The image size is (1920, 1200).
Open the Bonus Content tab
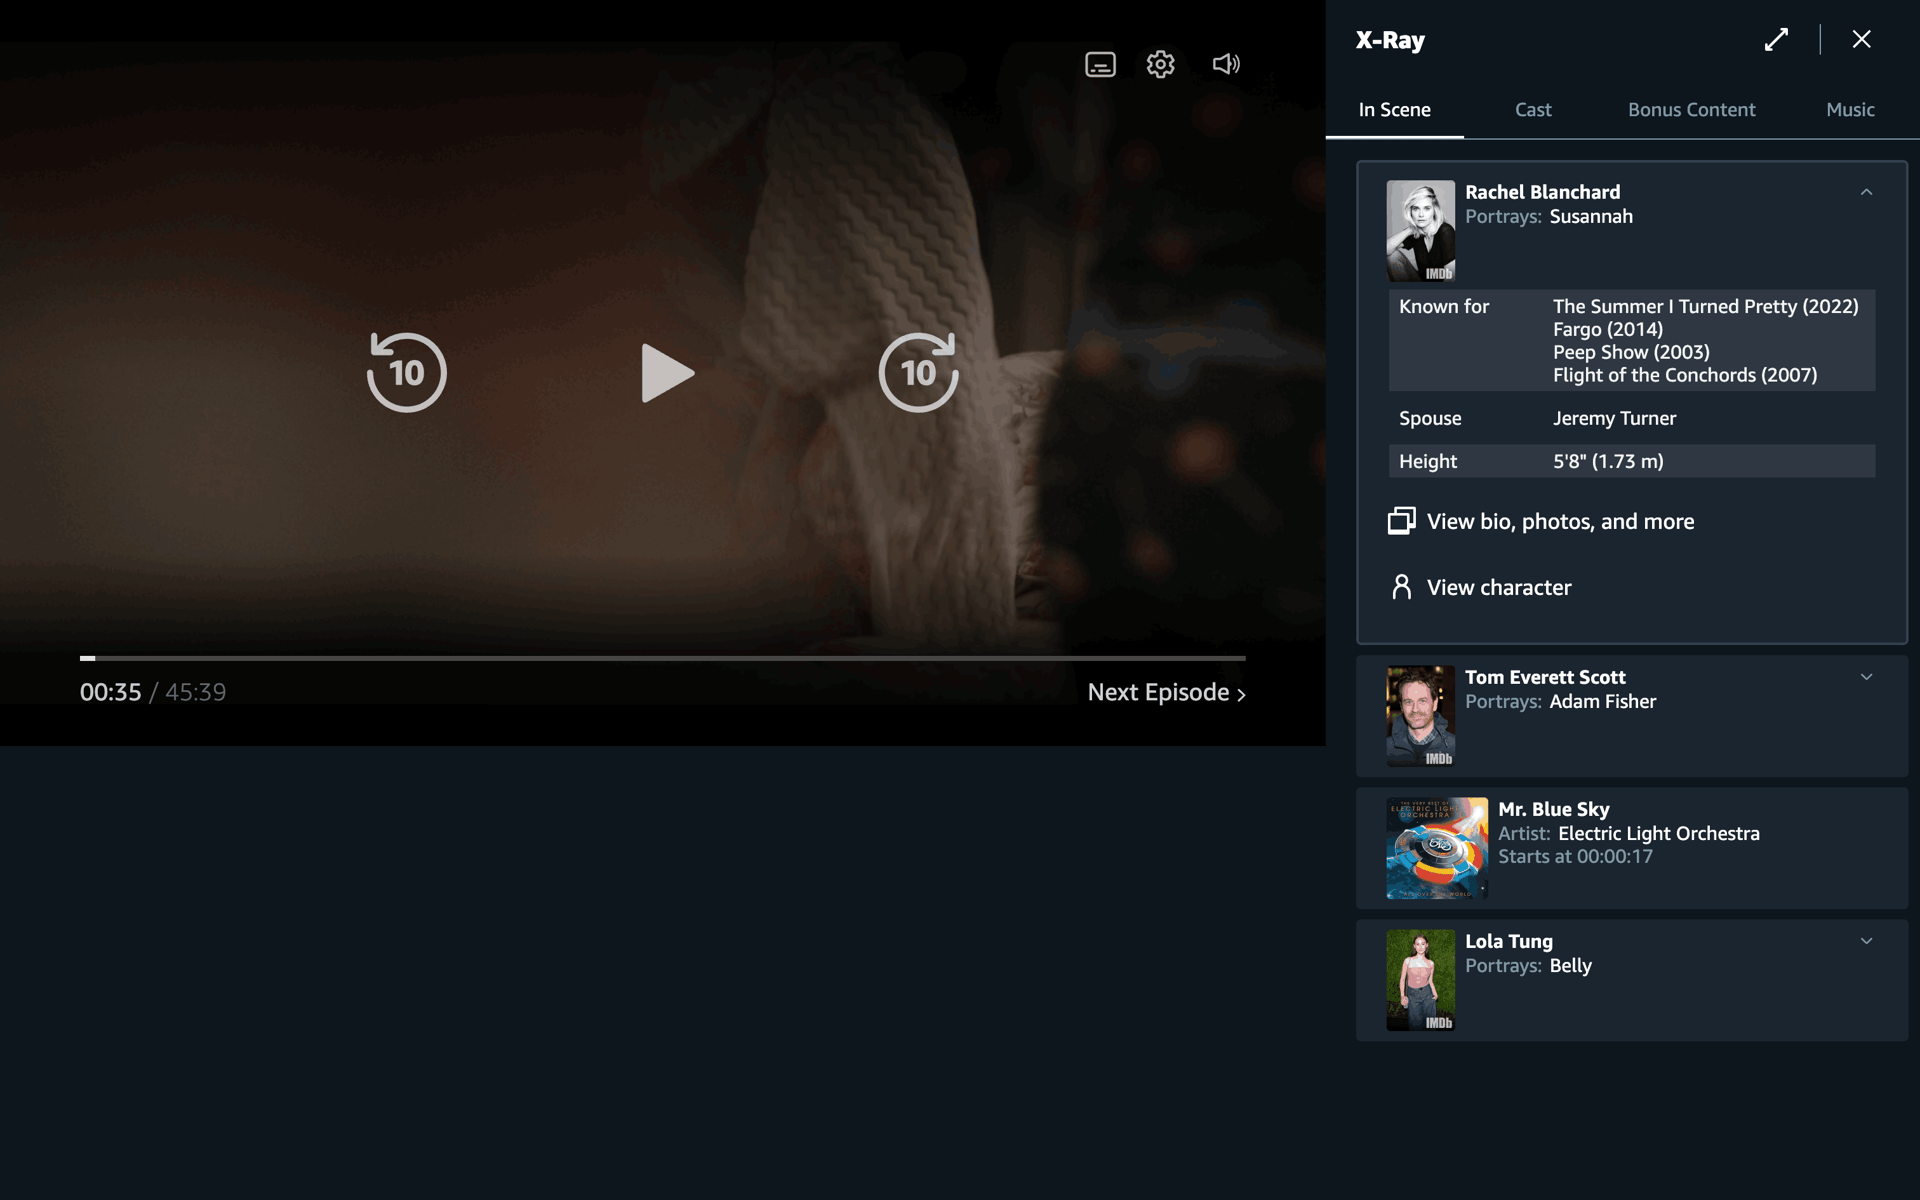click(1691, 110)
